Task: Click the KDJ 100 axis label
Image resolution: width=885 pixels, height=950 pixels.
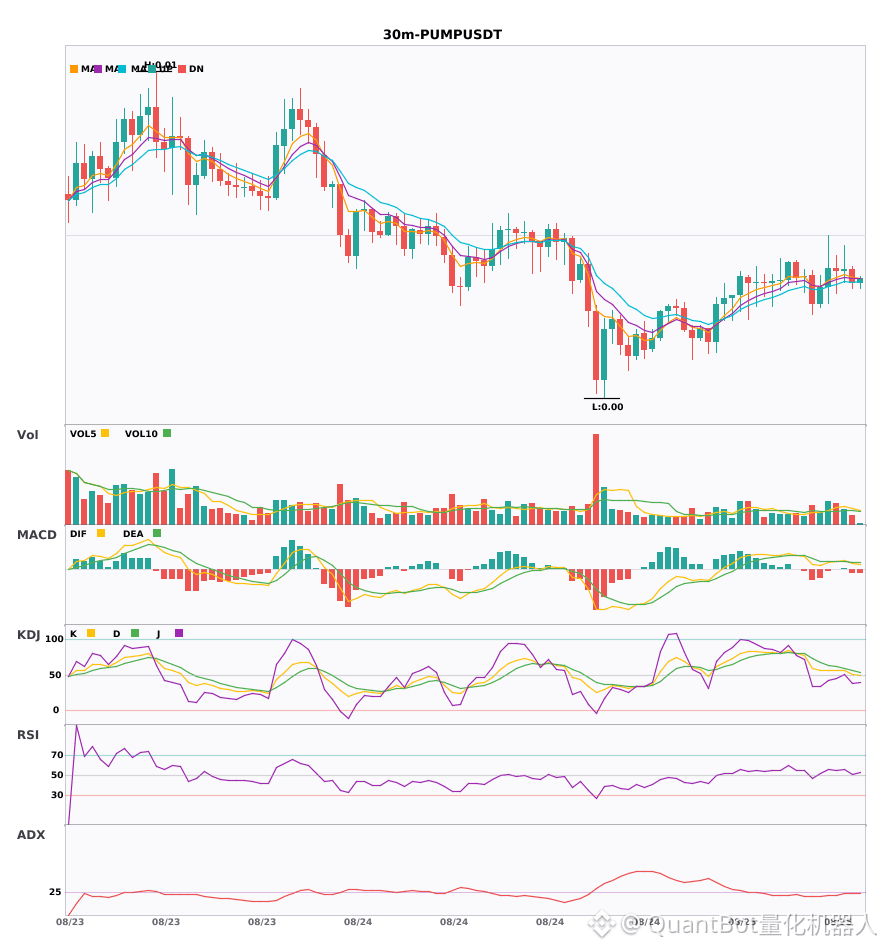Action: tap(55, 639)
